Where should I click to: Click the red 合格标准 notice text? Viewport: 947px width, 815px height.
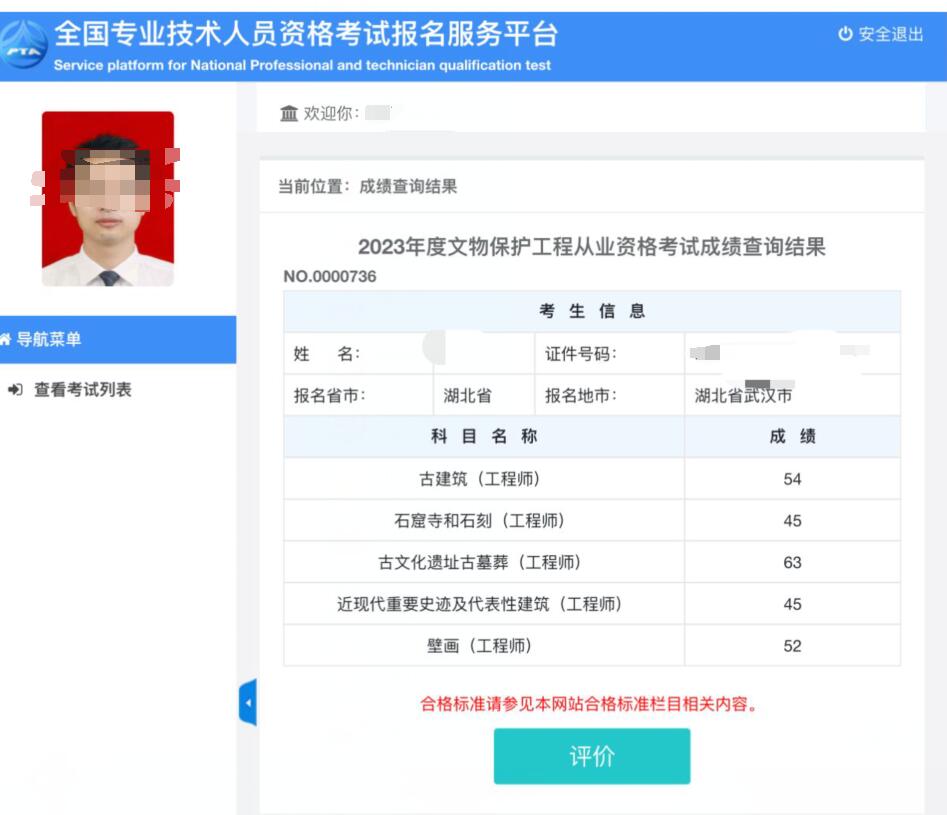(592, 704)
